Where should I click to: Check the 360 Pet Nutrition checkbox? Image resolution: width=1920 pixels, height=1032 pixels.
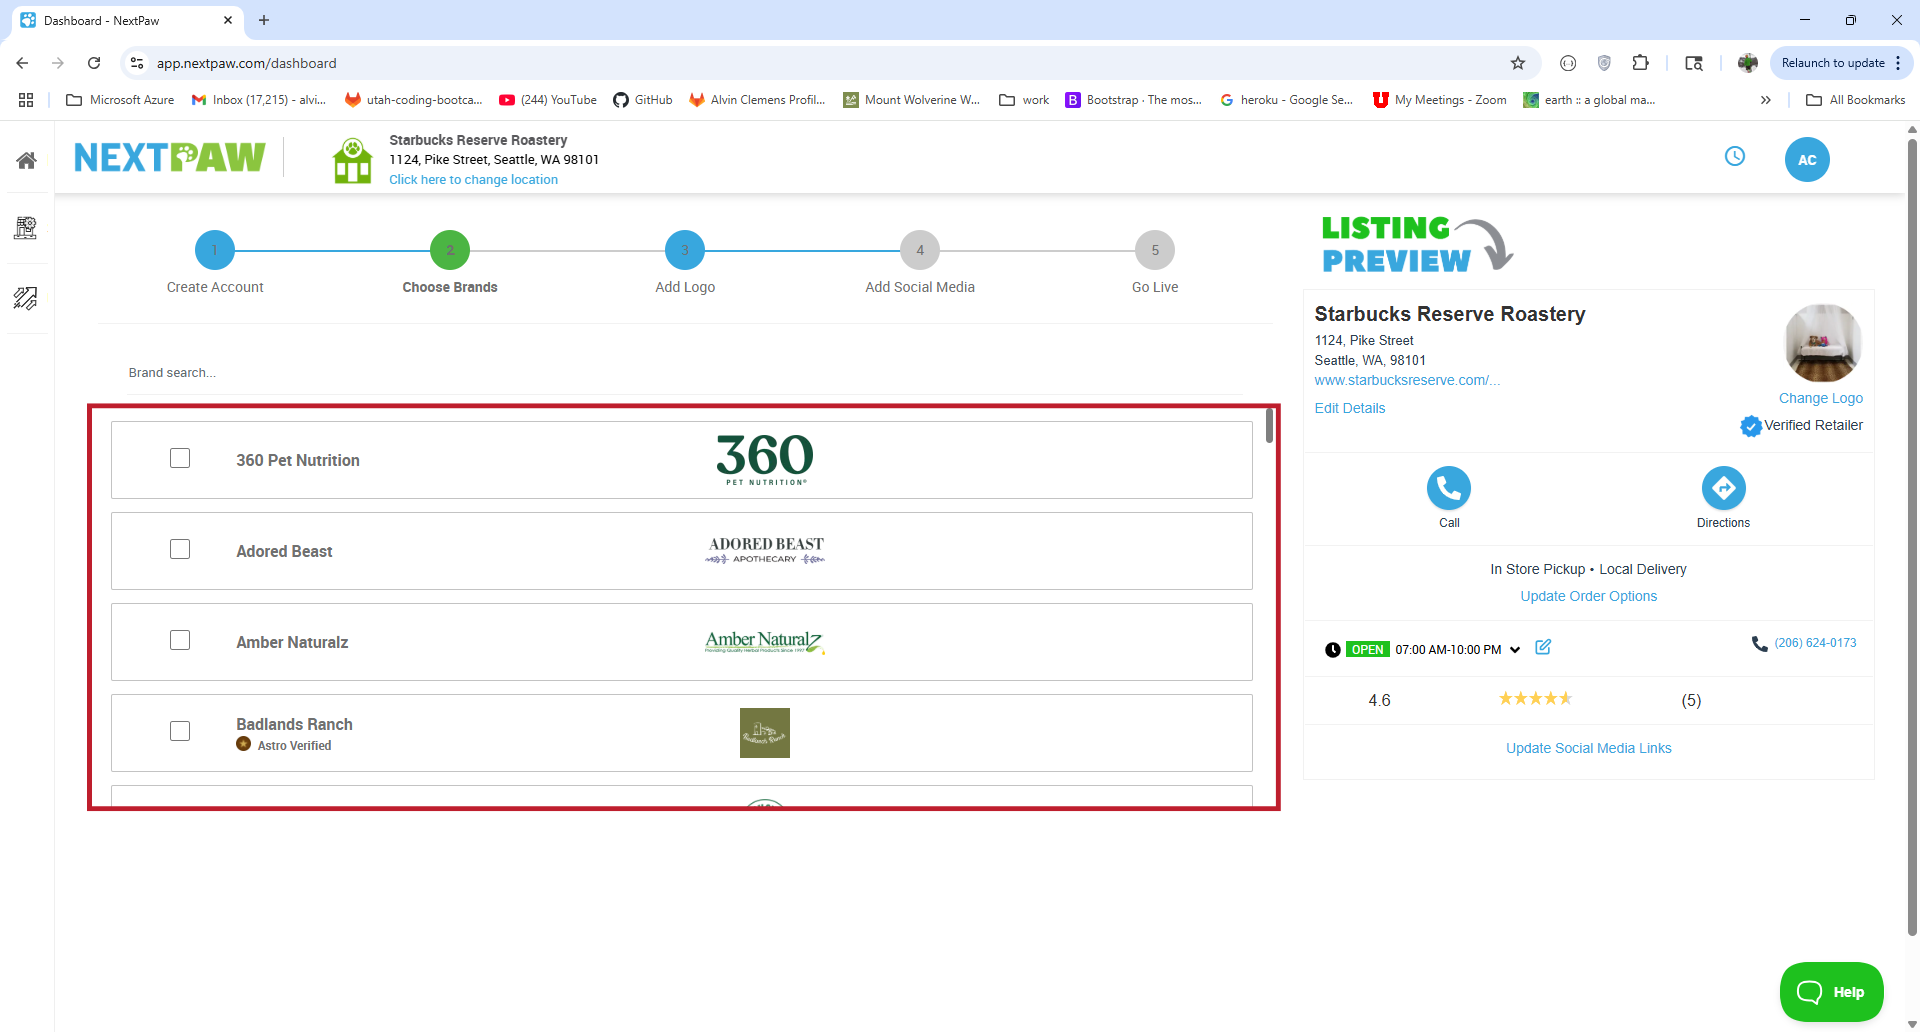(180, 458)
